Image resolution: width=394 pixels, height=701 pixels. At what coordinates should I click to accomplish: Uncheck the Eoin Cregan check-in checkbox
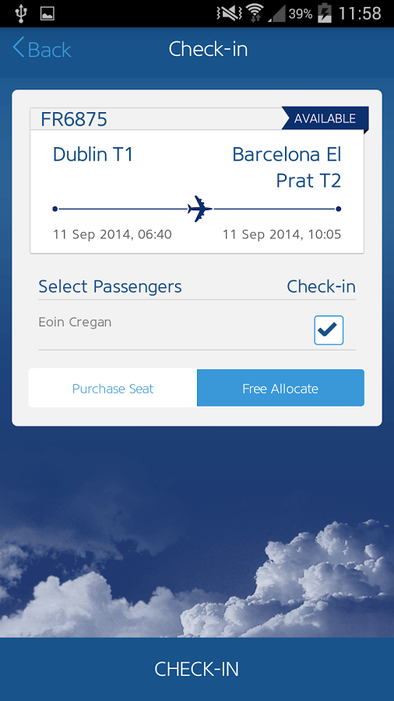pos(329,330)
